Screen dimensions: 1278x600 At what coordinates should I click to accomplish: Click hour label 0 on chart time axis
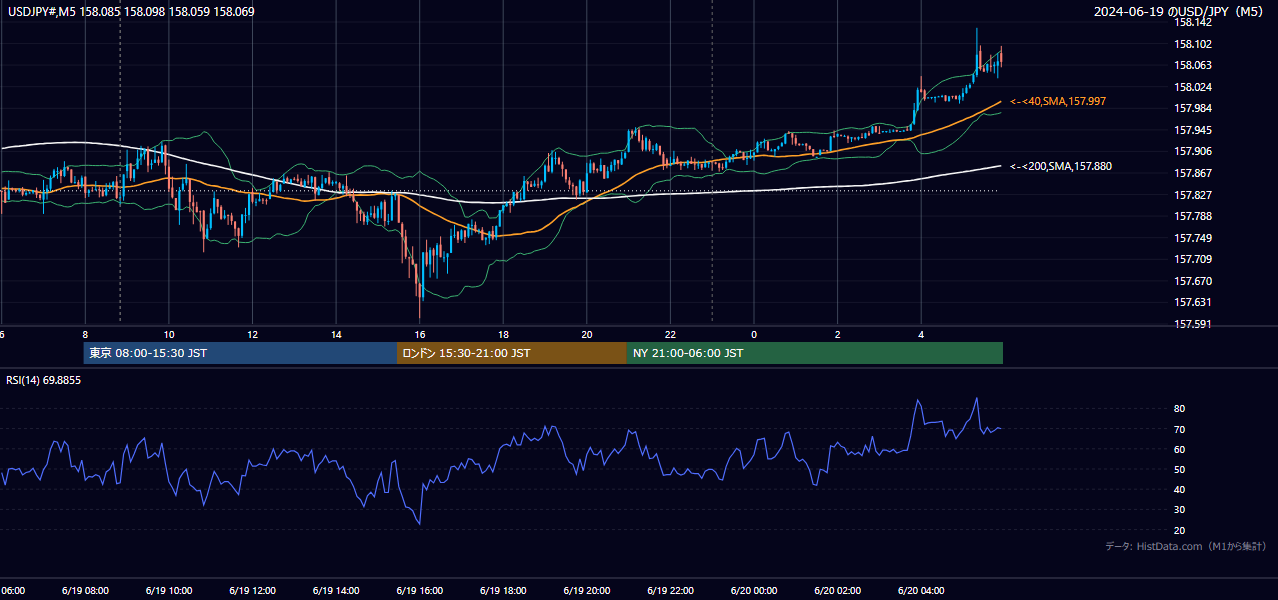(754, 334)
